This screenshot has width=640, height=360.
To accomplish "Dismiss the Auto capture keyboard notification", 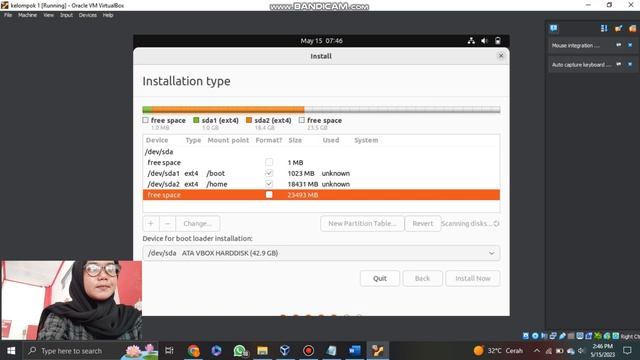I will coord(630,64).
